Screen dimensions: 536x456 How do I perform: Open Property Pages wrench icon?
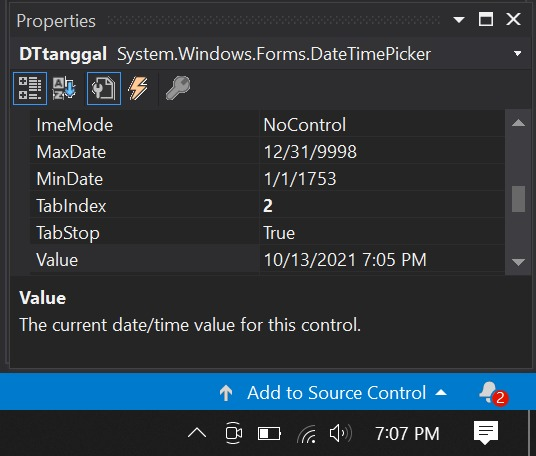(178, 89)
